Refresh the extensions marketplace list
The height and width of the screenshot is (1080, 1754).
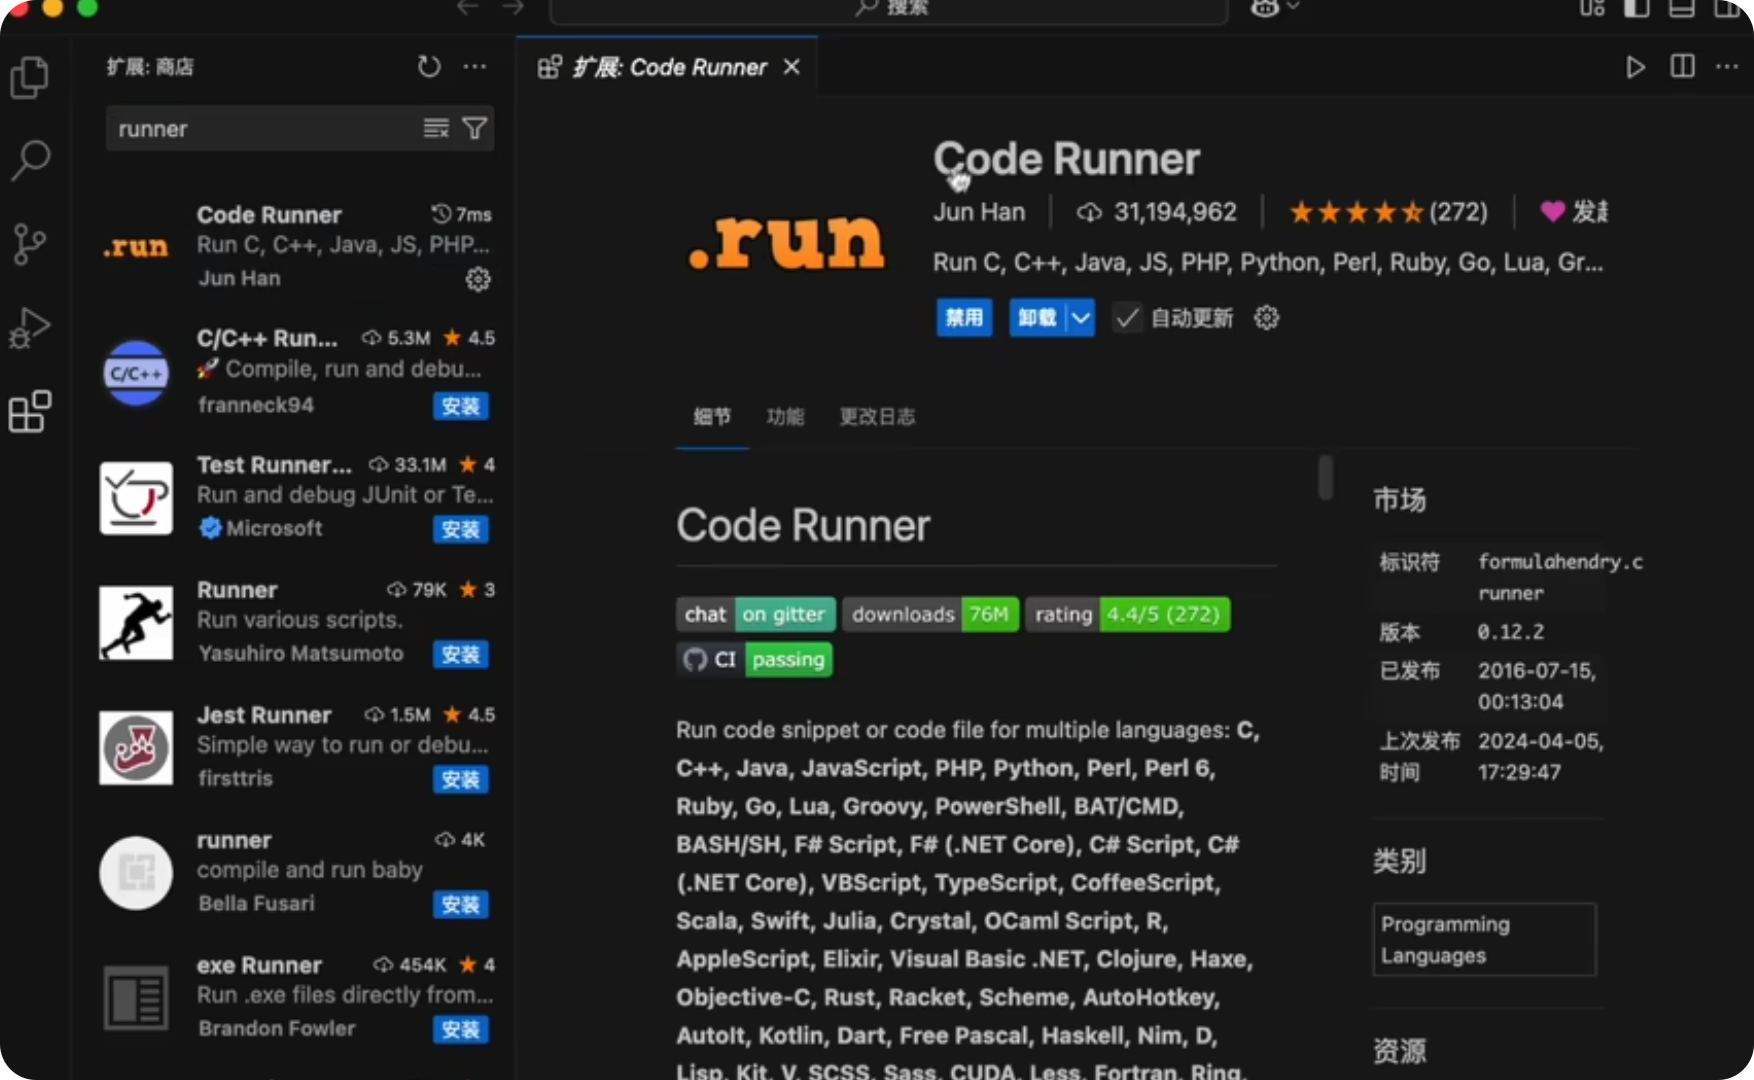pos(429,67)
